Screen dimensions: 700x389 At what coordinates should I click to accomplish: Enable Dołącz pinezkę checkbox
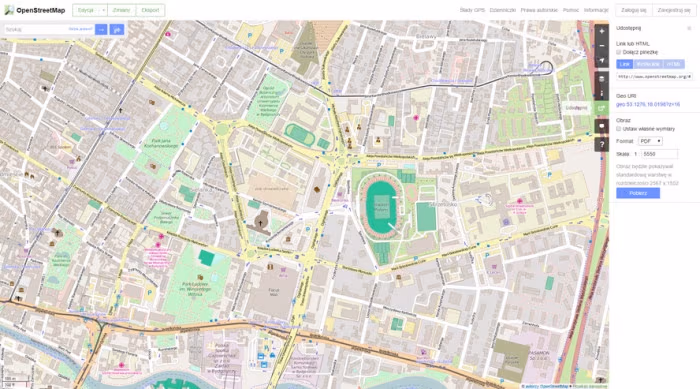[619, 52]
